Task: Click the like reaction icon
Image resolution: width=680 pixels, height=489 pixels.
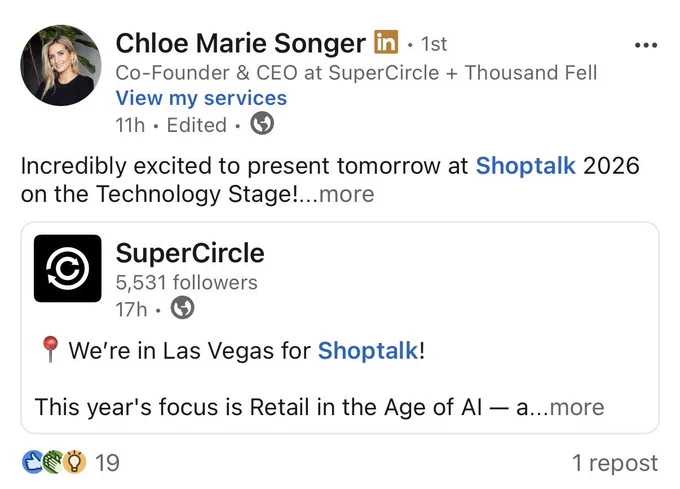Action: 32,462
